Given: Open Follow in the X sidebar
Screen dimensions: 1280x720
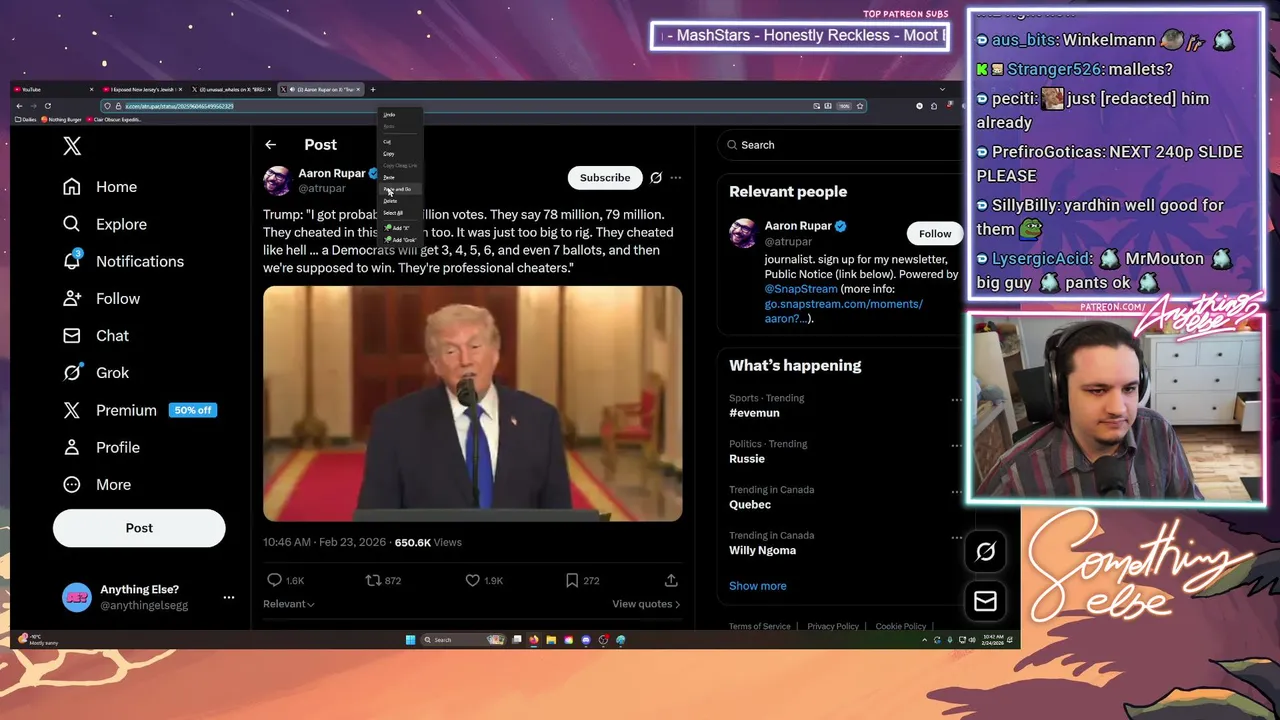Looking at the screenshot, I should 101,298.
